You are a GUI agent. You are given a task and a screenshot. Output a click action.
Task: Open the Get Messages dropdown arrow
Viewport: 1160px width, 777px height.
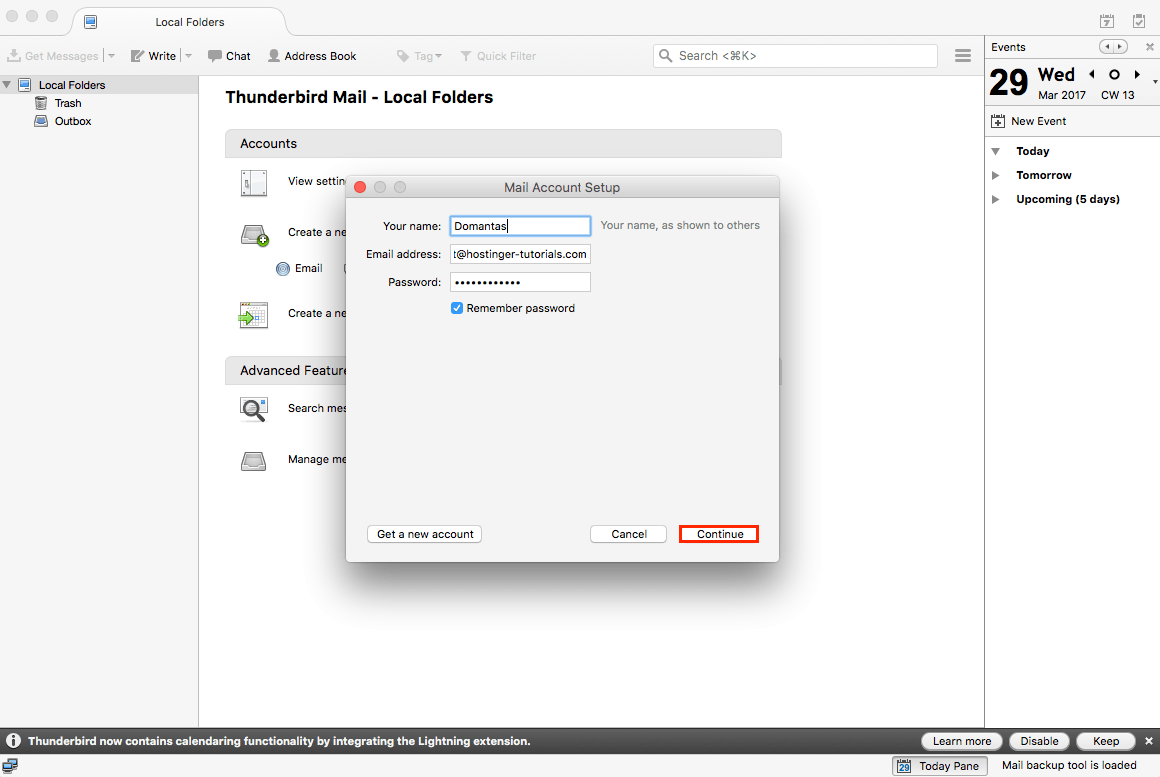click(x=112, y=56)
